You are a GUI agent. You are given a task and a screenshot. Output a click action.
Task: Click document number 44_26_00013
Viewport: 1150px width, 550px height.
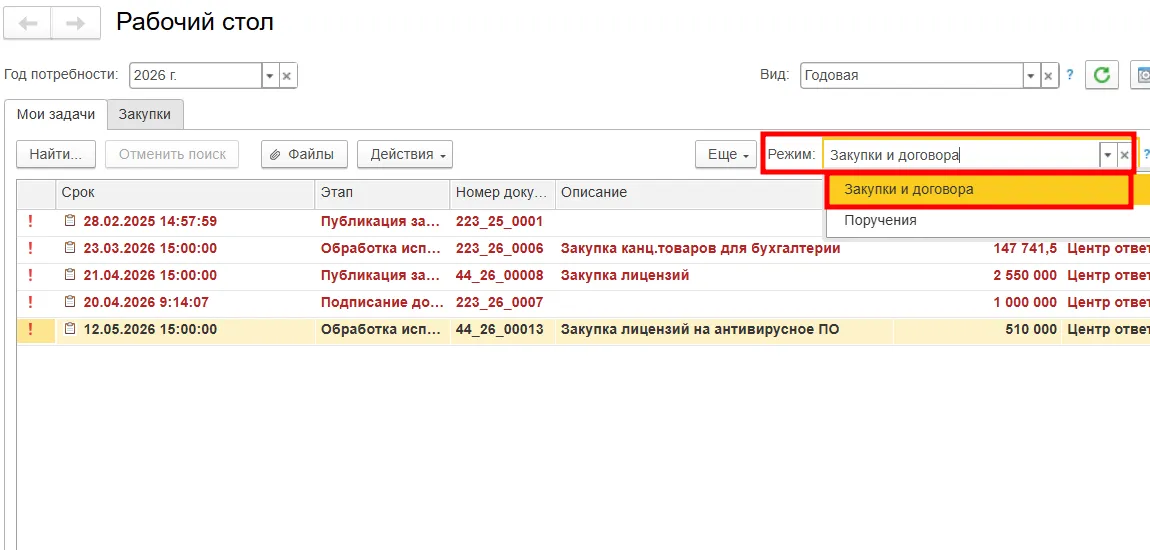coord(499,329)
